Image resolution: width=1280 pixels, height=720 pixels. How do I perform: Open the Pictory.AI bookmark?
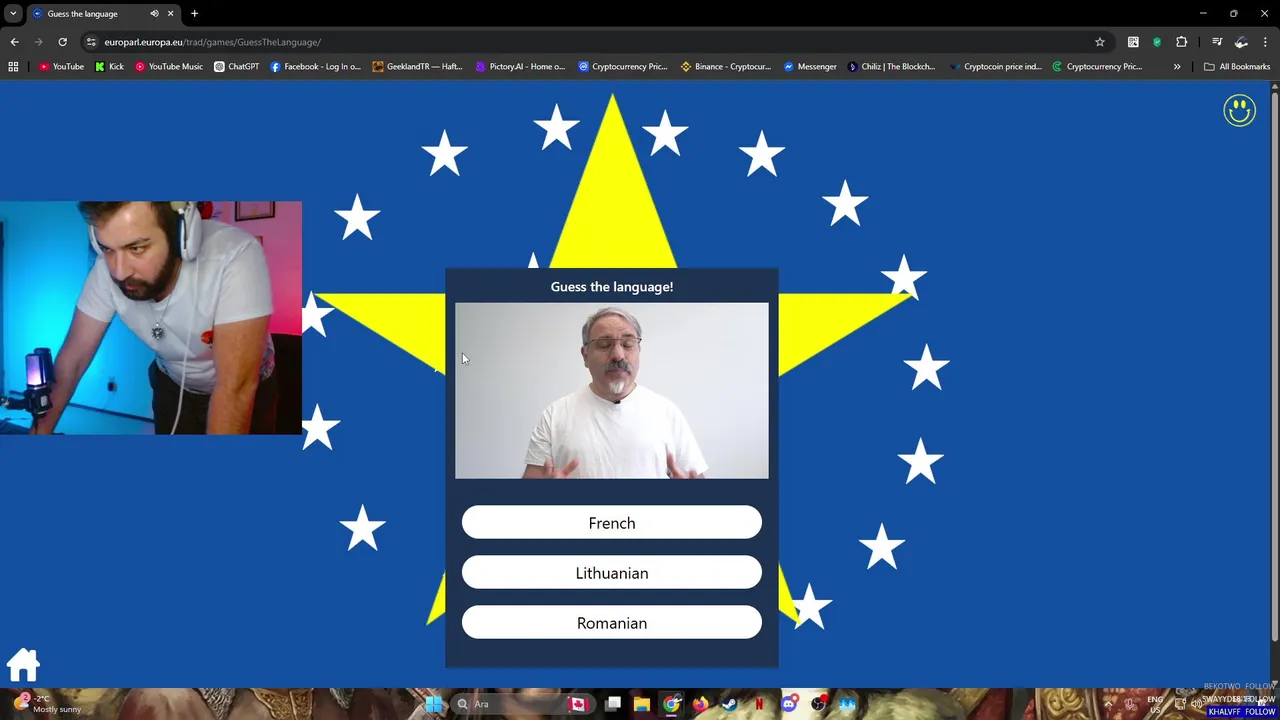[520, 66]
